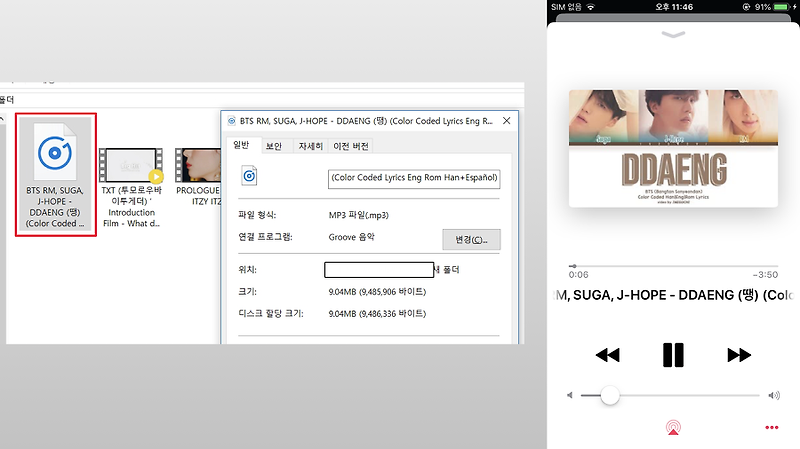Select the PROLOGUE ITZY video thumbnail
Screen dimensions: 800x449
point(198,165)
